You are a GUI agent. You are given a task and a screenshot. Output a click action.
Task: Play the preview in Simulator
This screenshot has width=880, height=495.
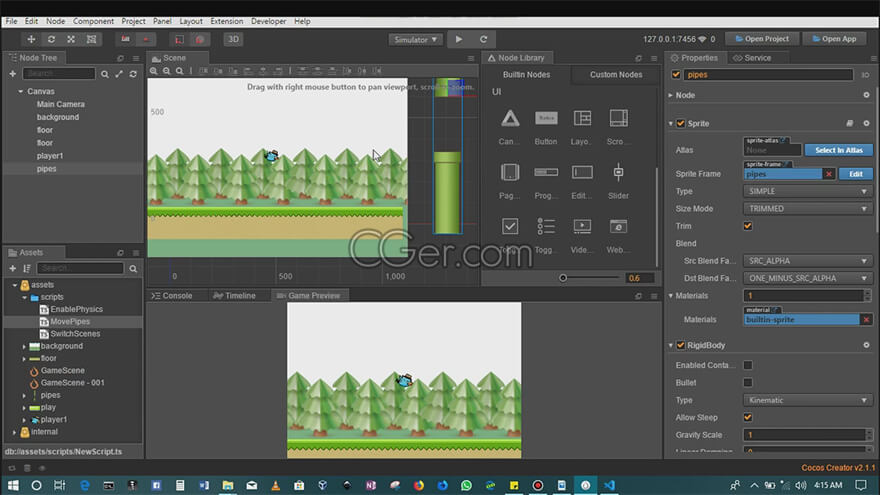[459, 39]
